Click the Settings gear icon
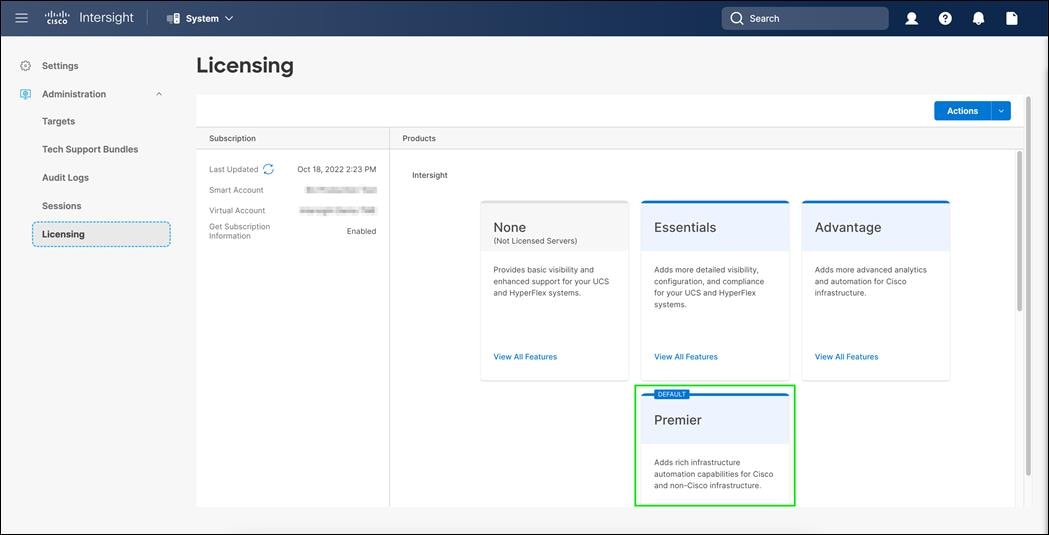Screen dimensions: 1049x535 pos(25,66)
